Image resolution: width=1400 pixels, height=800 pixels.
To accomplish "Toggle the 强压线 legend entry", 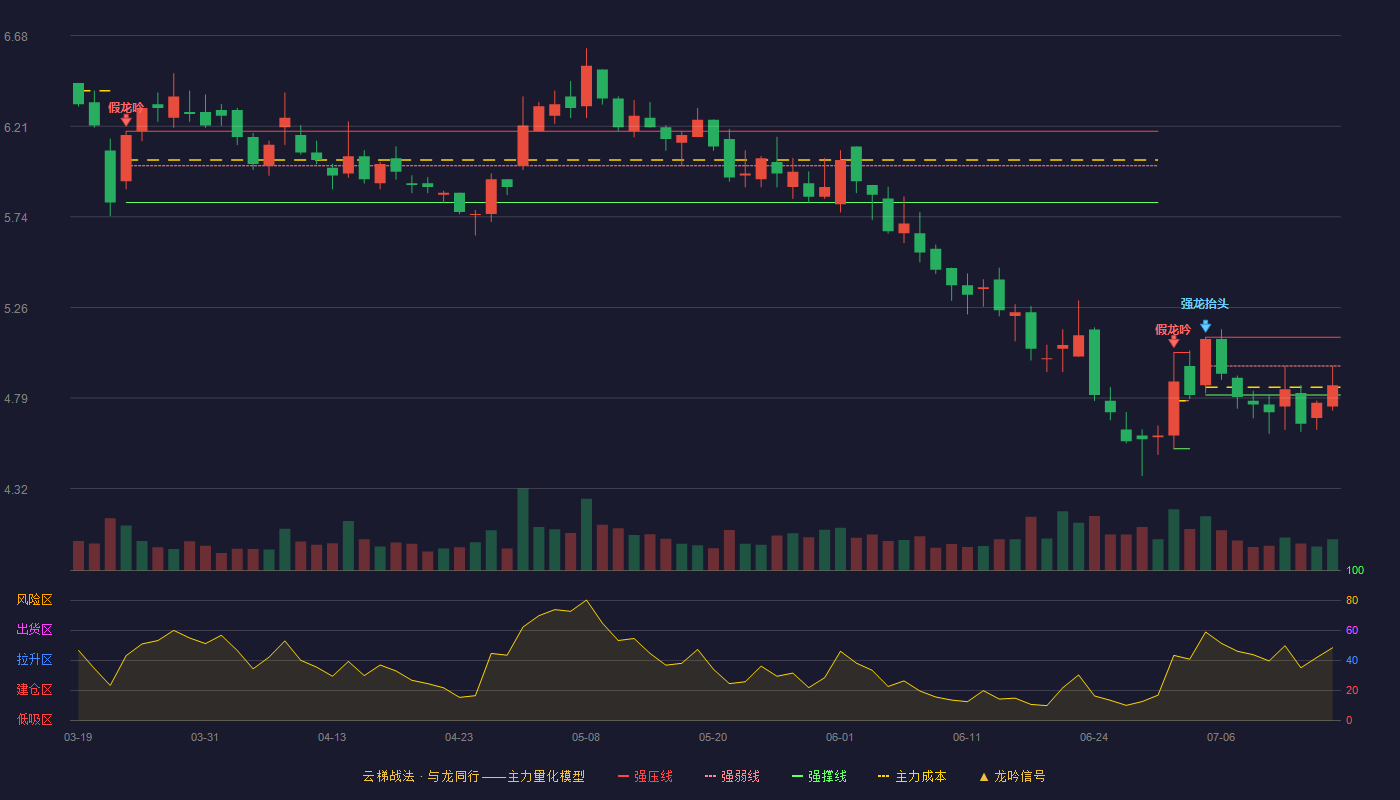I will coord(645,776).
